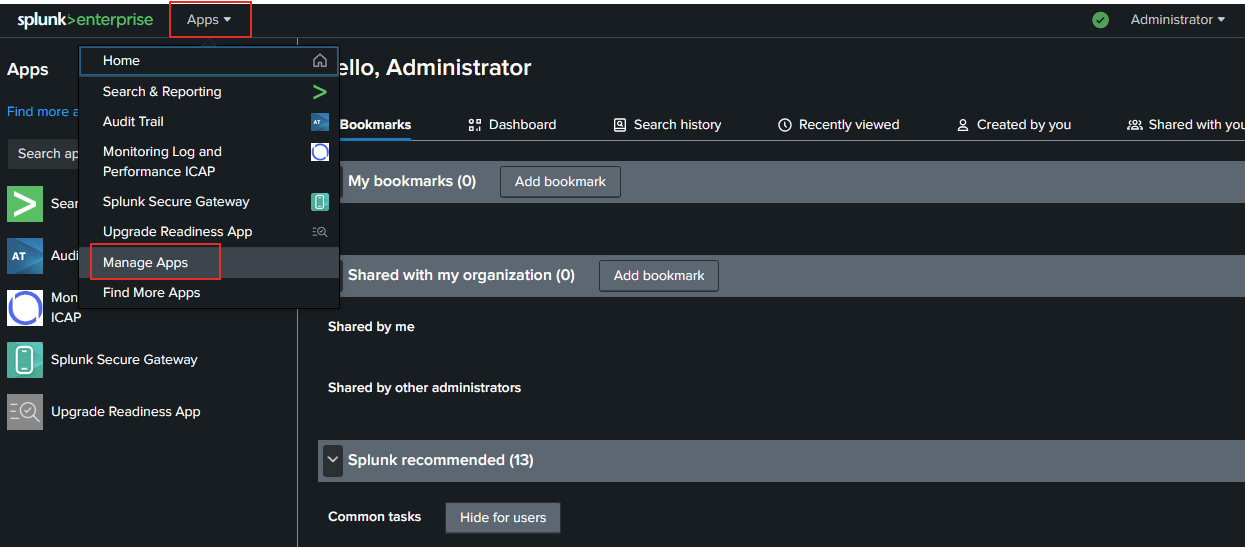Screen dimensions: 1245x547
Task: Click the Splunk enterprise logo
Action: [x=86, y=20]
